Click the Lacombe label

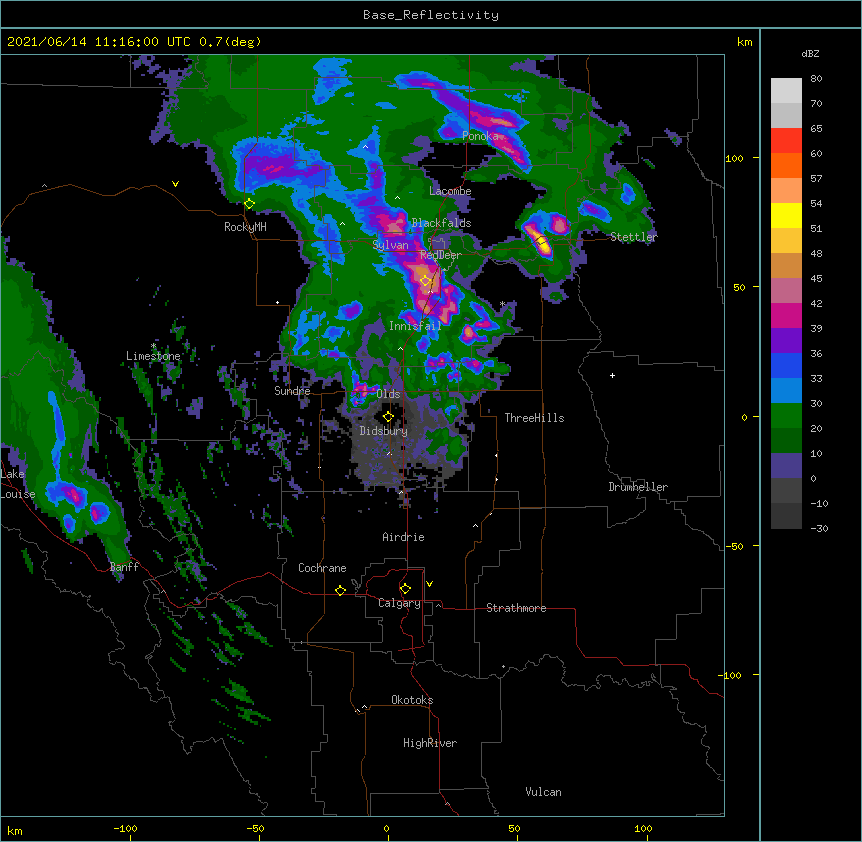pos(450,191)
